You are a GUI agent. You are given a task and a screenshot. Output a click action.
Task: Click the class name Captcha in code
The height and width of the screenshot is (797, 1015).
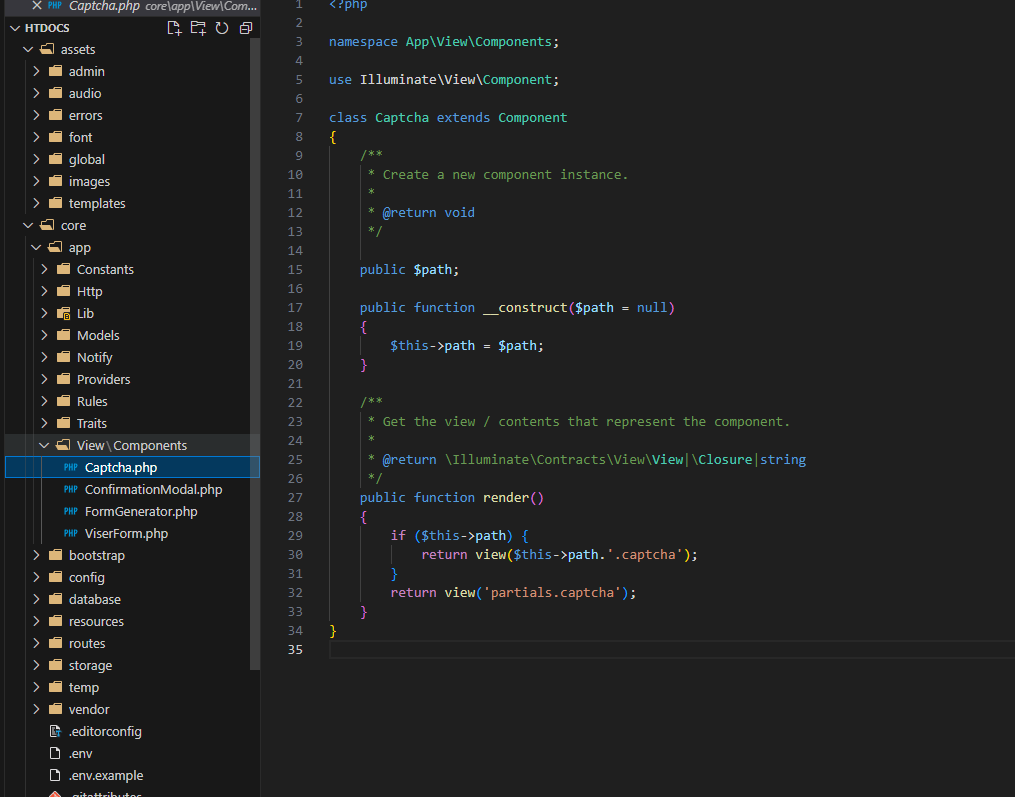[402, 118]
